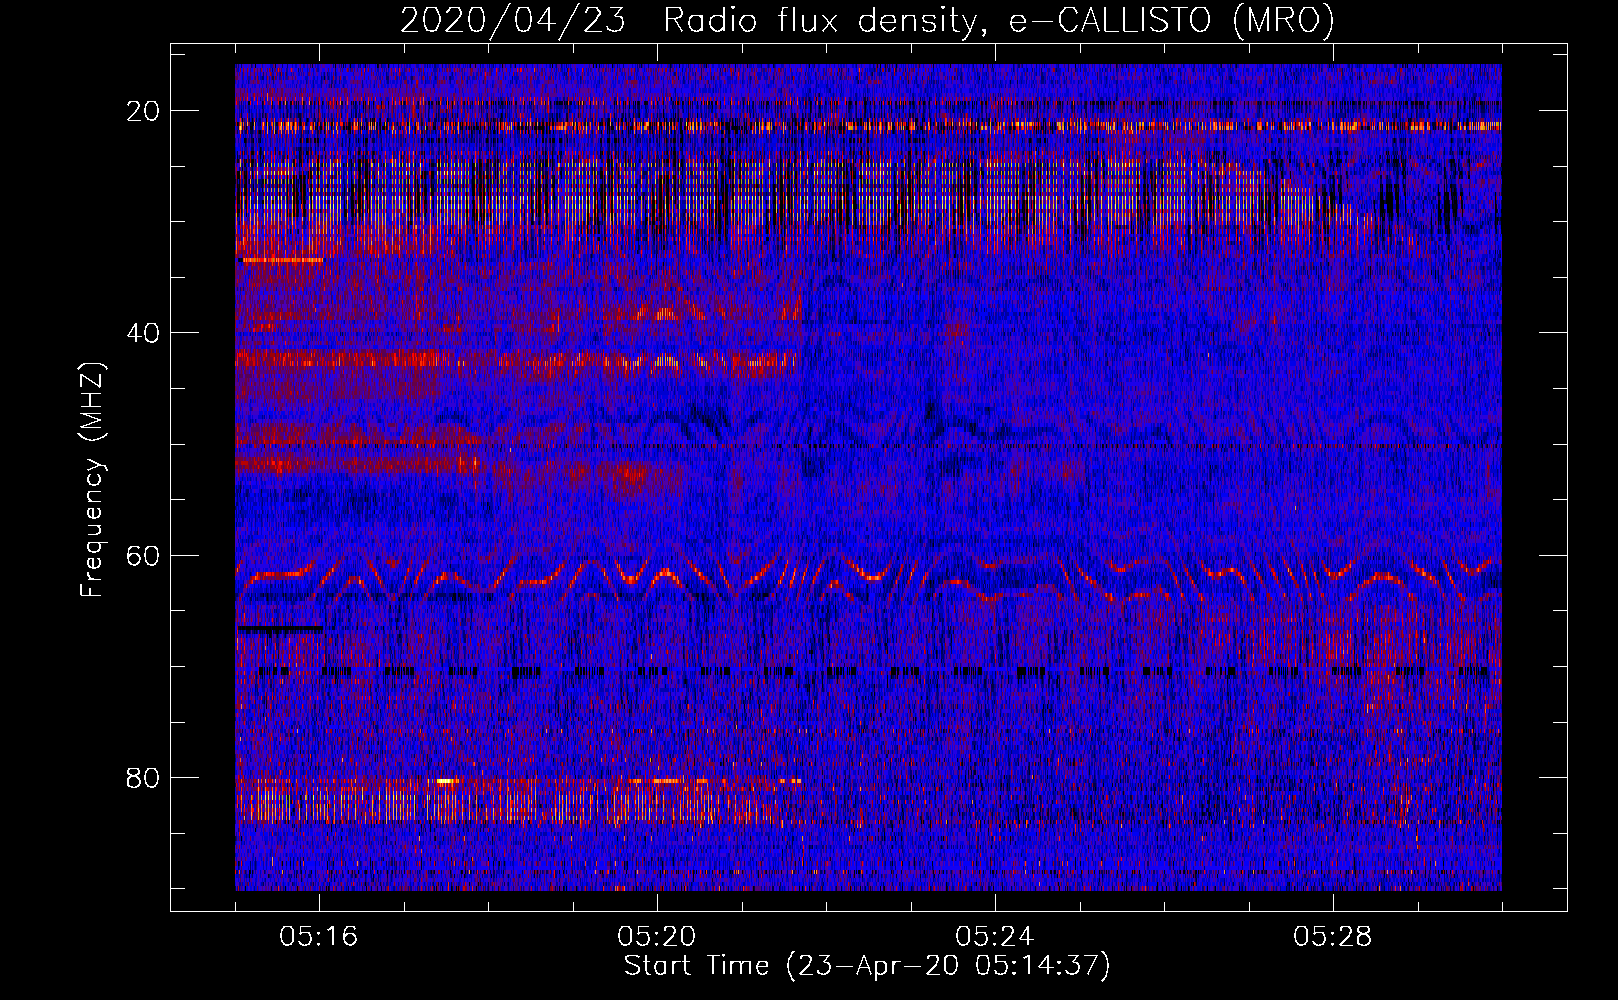Click the "Frequency (MHZ)" y-axis label

point(92,480)
